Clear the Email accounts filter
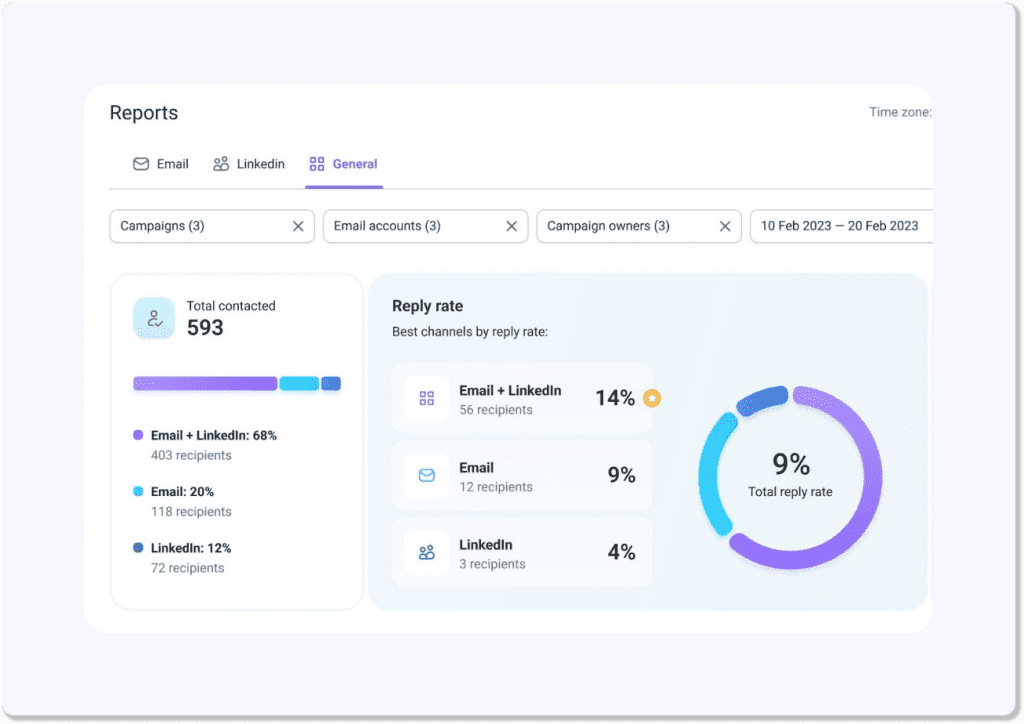 pyautogui.click(x=511, y=226)
